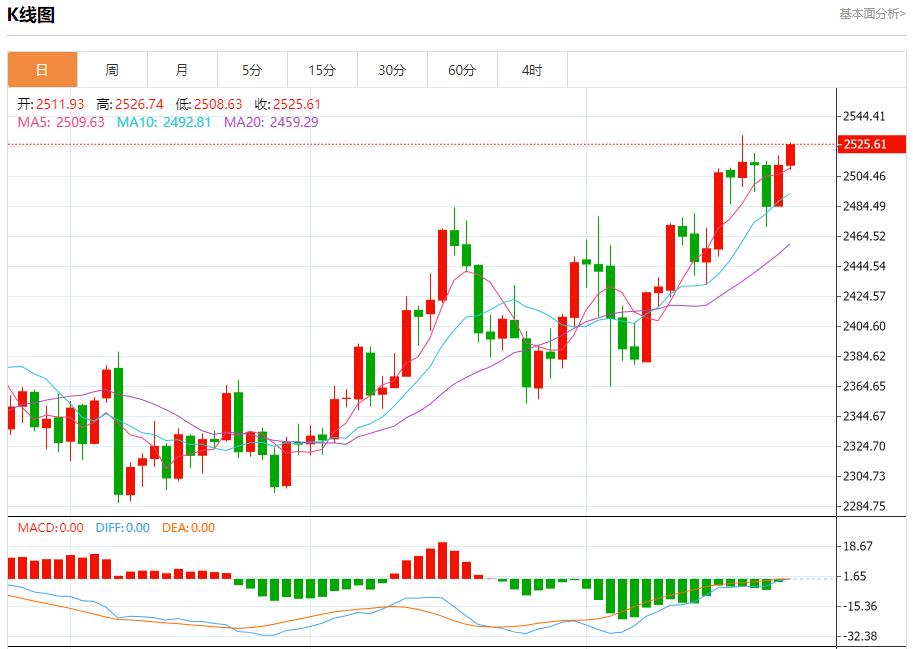
Task: Switch to the 4时 four-hour tab
Action: tap(532, 70)
